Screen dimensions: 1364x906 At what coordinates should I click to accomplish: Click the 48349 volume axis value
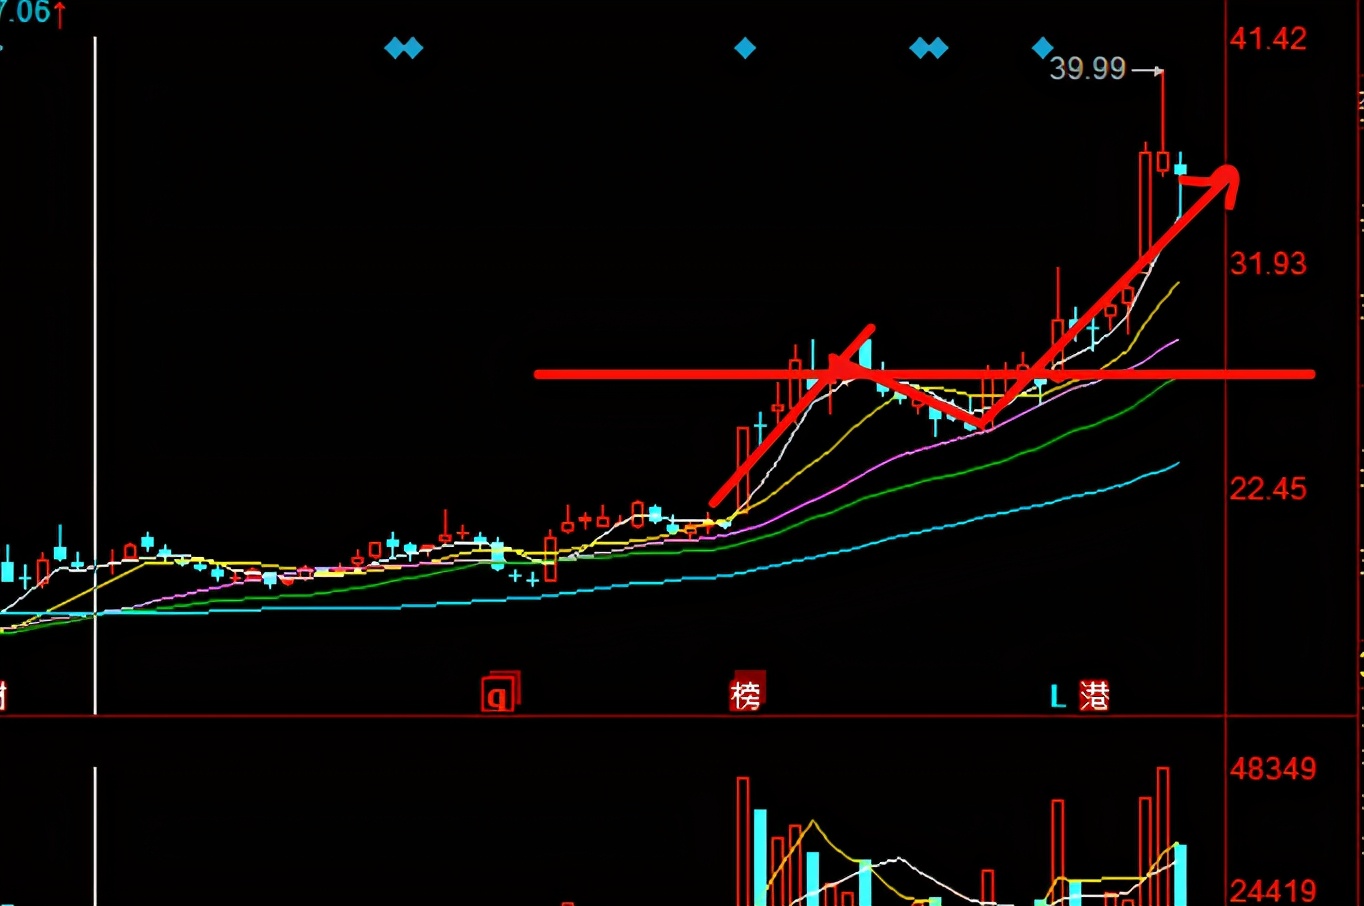coord(1272,769)
